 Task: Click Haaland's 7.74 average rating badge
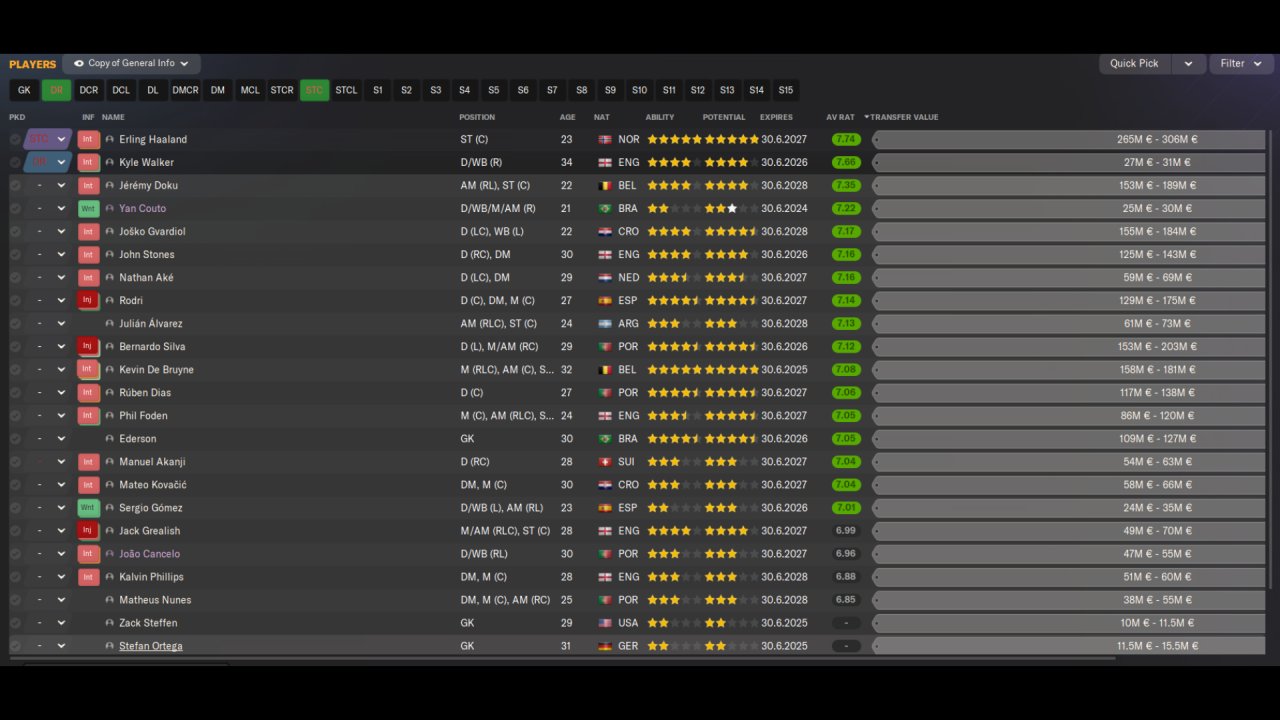tap(846, 140)
